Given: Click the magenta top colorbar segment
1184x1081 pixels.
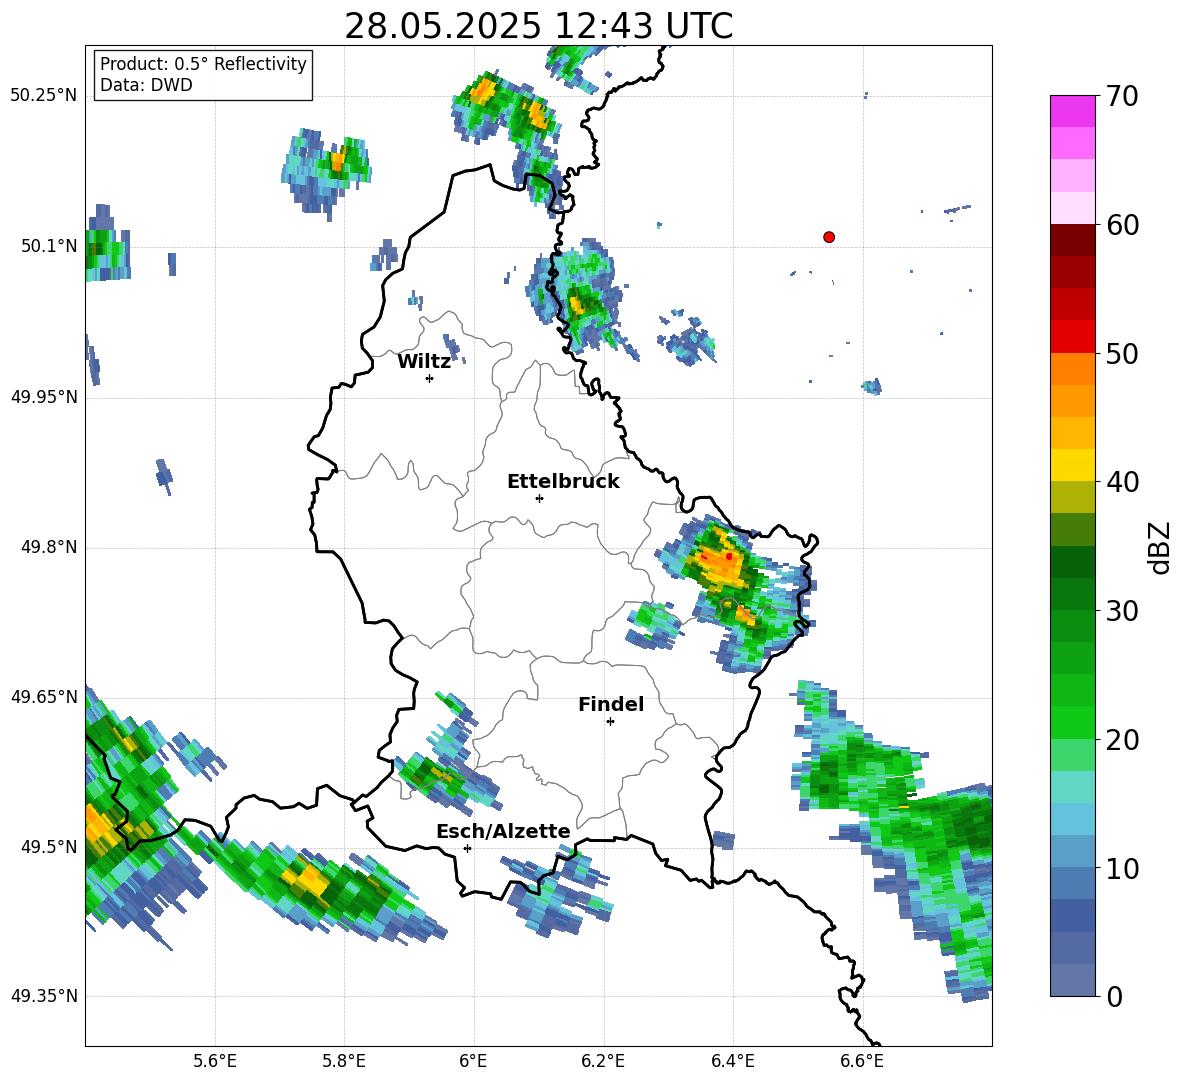Looking at the screenshot, I should [x=1072, y=112].
